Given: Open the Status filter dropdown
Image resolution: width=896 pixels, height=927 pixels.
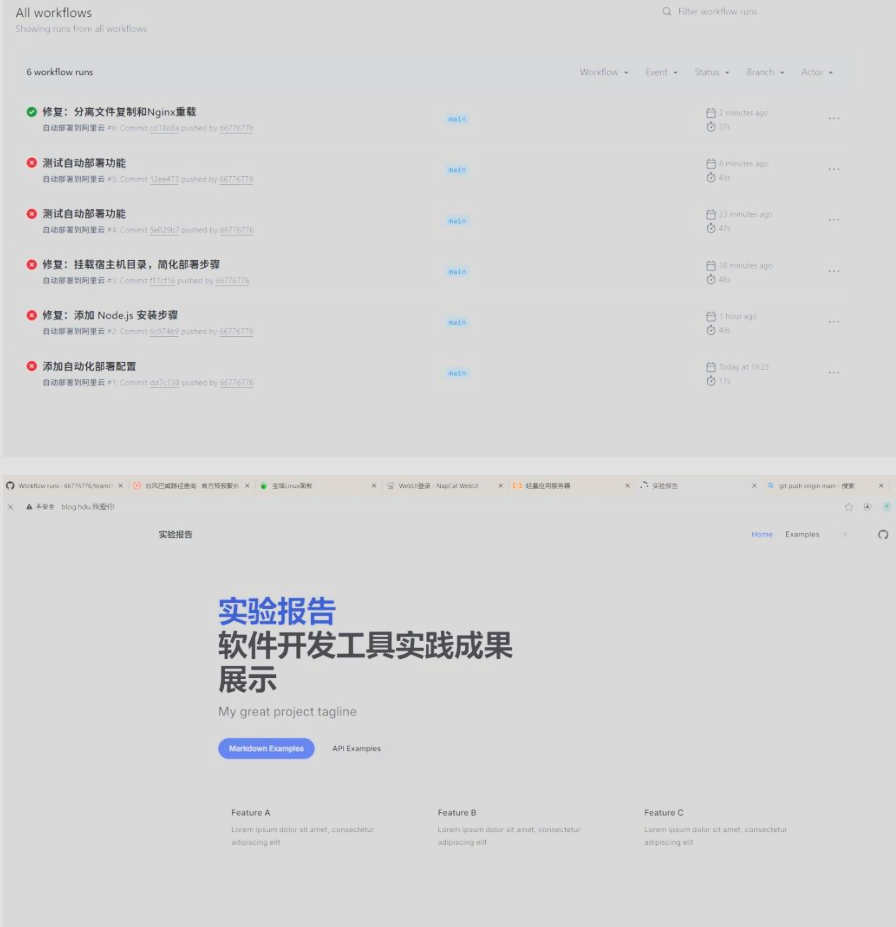Looking at the screenshot, I should [712, 72].
